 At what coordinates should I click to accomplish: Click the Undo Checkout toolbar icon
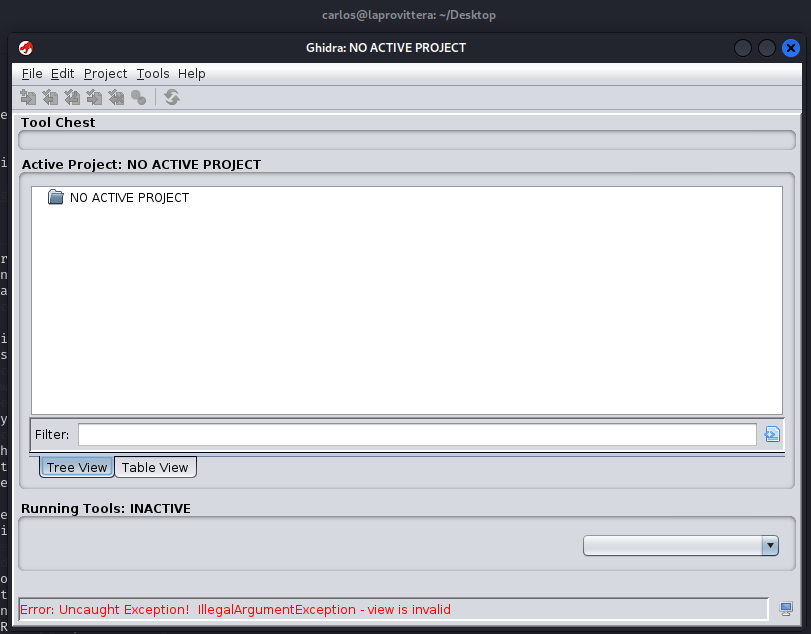coord(116,97)
